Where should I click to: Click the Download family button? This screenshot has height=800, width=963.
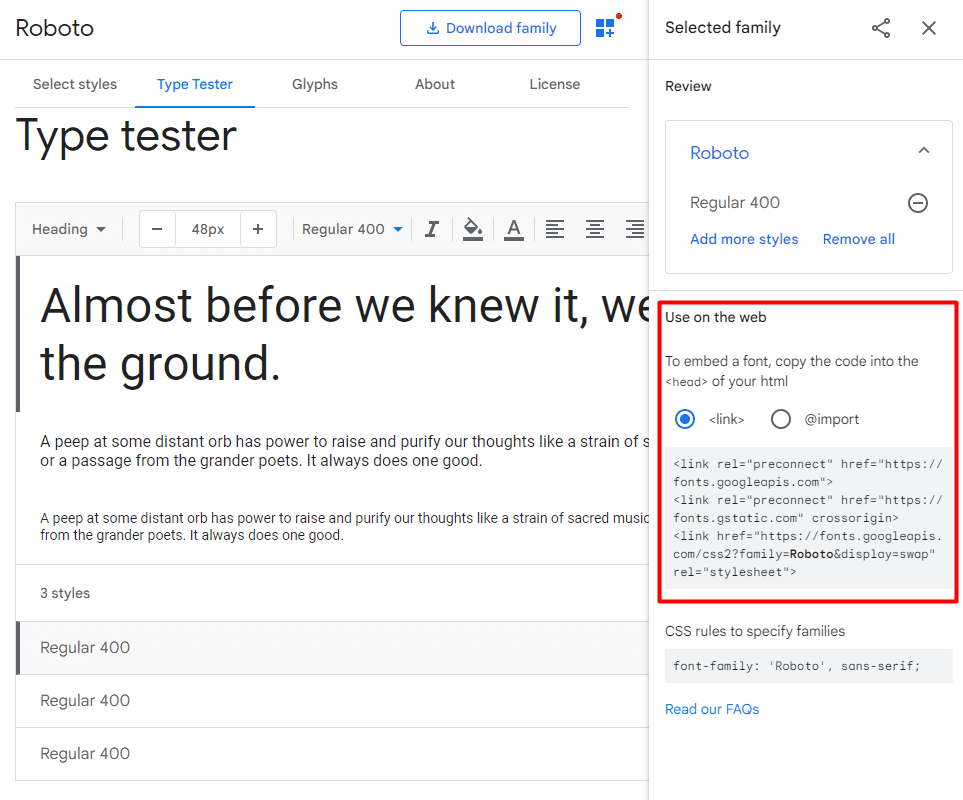(x=490, y=28)
